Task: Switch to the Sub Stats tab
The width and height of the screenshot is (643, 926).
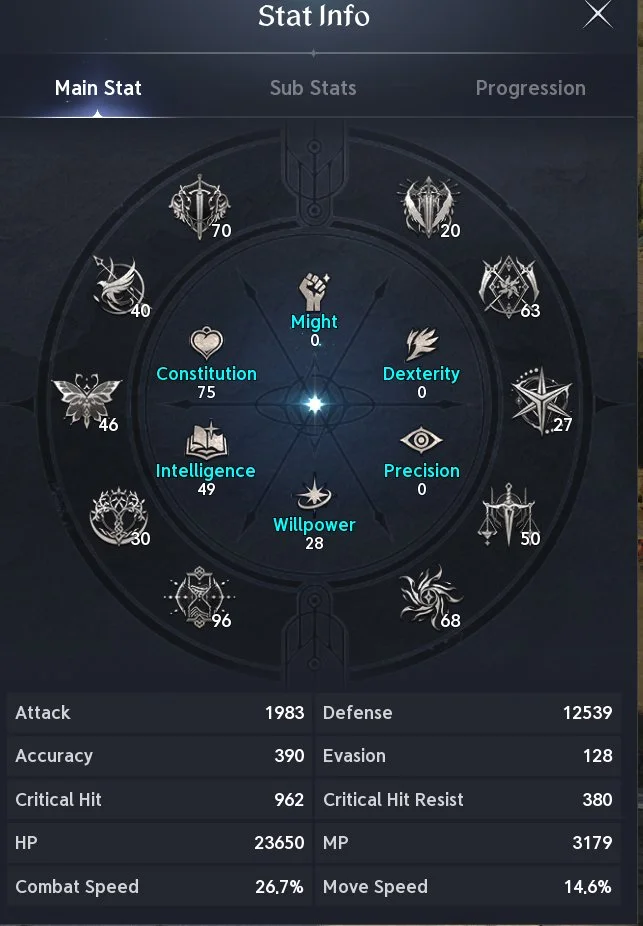Action: [x=313, y=88]
